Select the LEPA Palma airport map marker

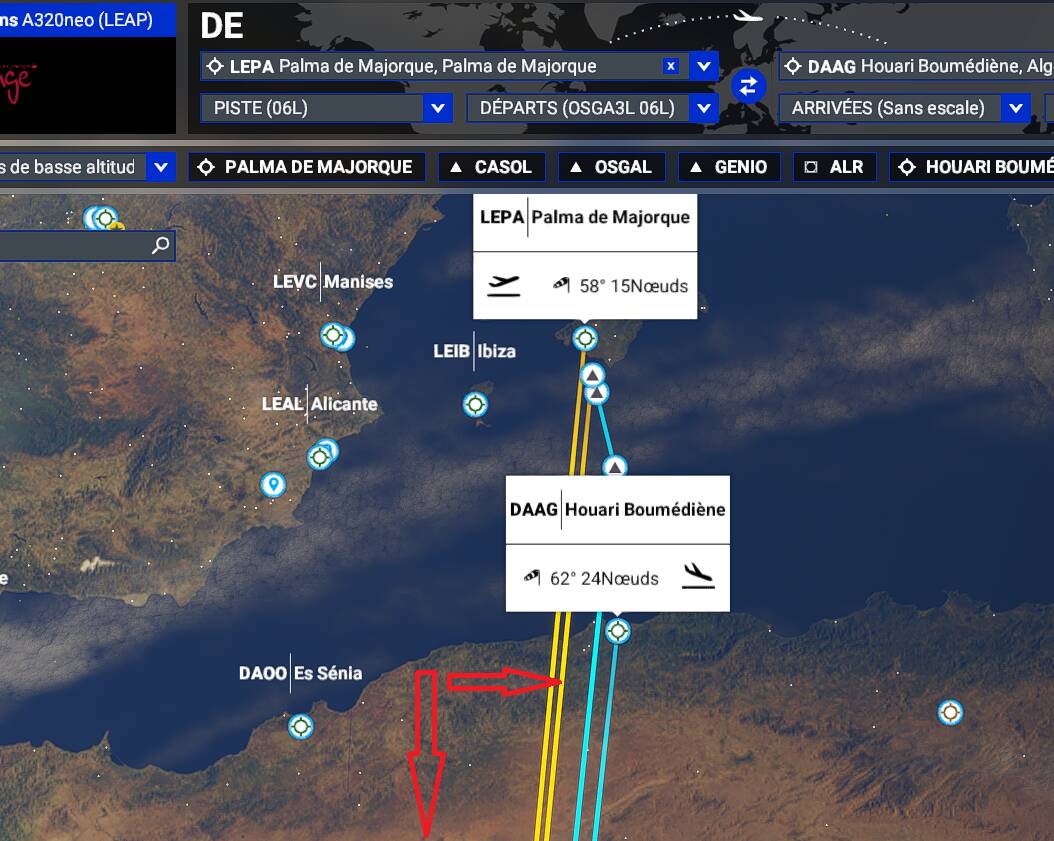585,338
